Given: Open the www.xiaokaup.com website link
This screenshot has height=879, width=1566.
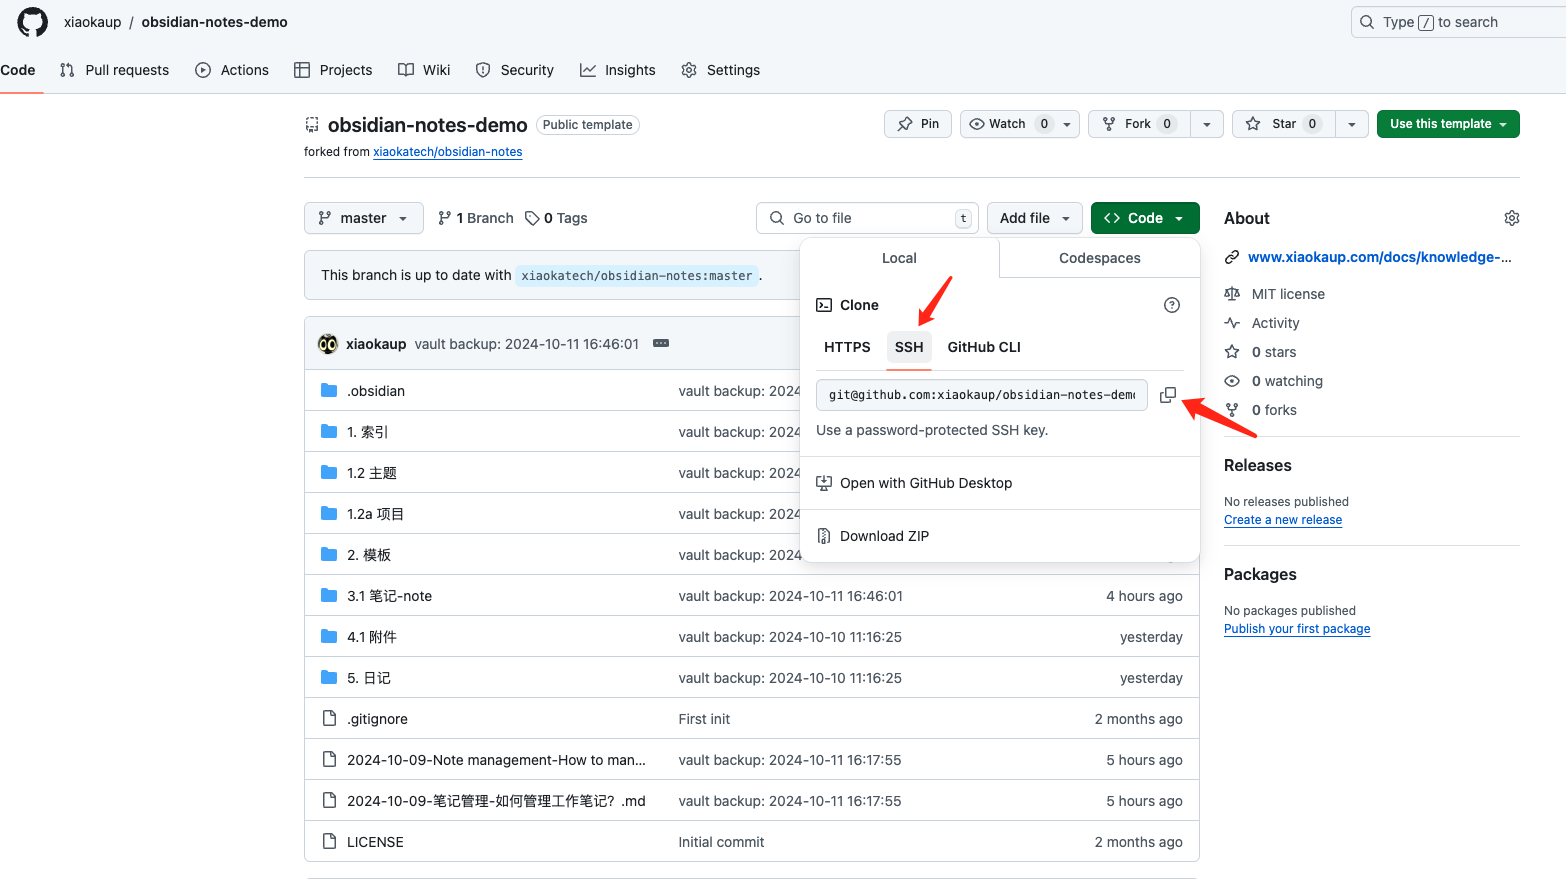Looking at the screenshot, I should click(1379, 257).
